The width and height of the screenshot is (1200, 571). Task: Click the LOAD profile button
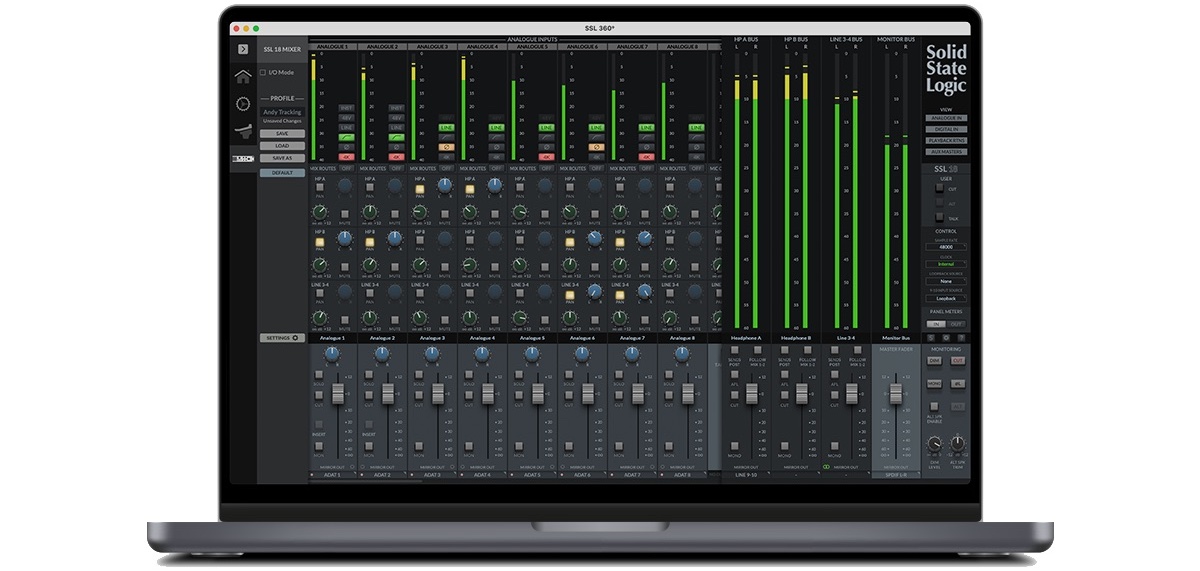pos(282,146)
